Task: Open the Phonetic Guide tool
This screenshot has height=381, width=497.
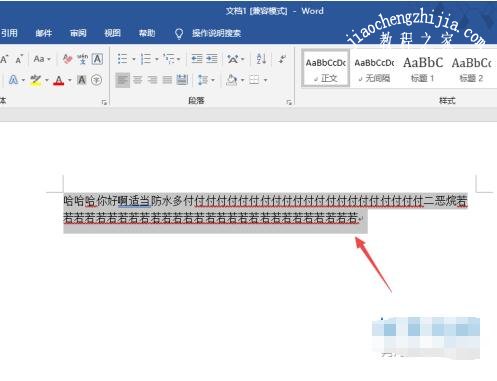Action: (82, 59)
